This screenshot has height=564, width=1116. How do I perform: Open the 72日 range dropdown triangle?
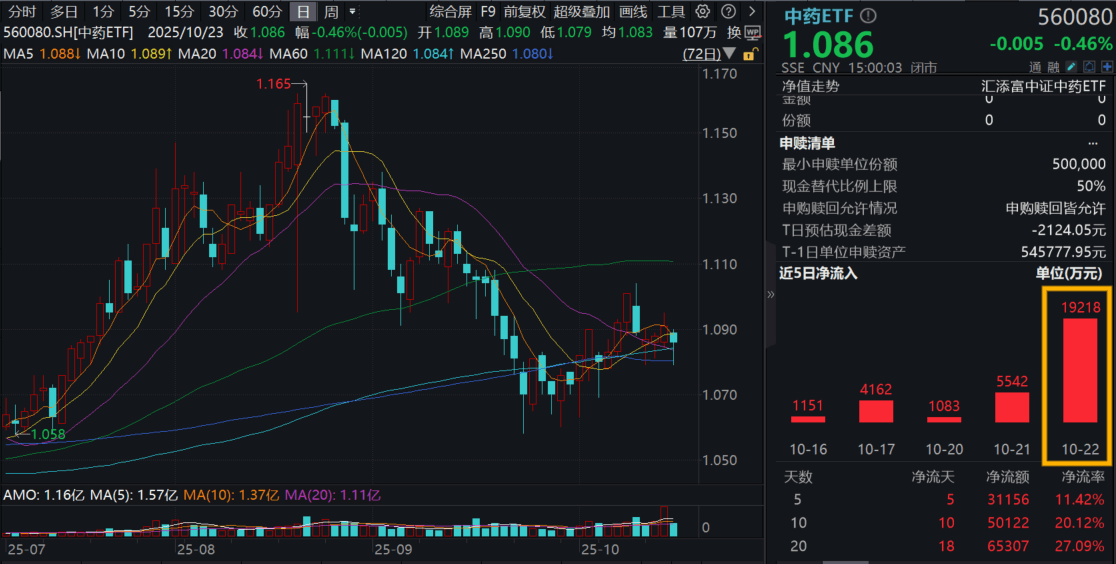point(730,54)
